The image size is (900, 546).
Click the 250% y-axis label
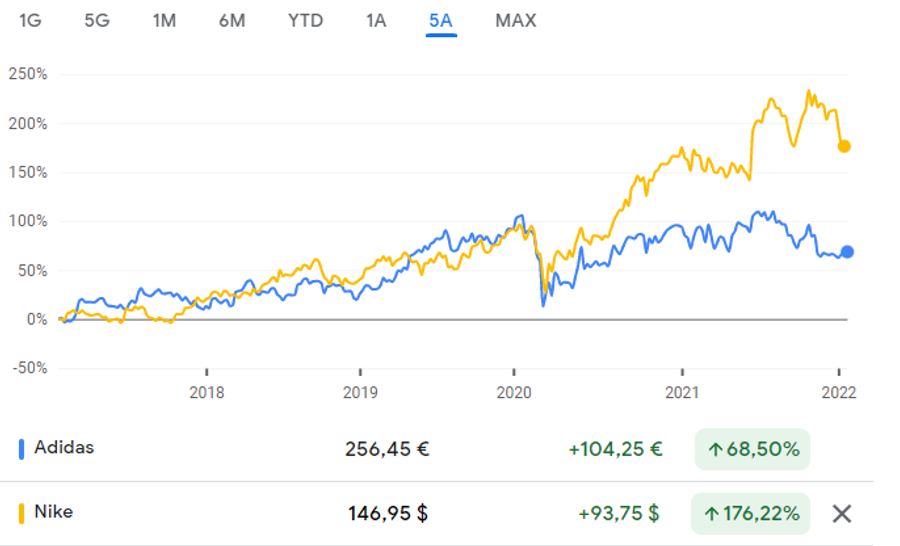[x=28, y=74]
